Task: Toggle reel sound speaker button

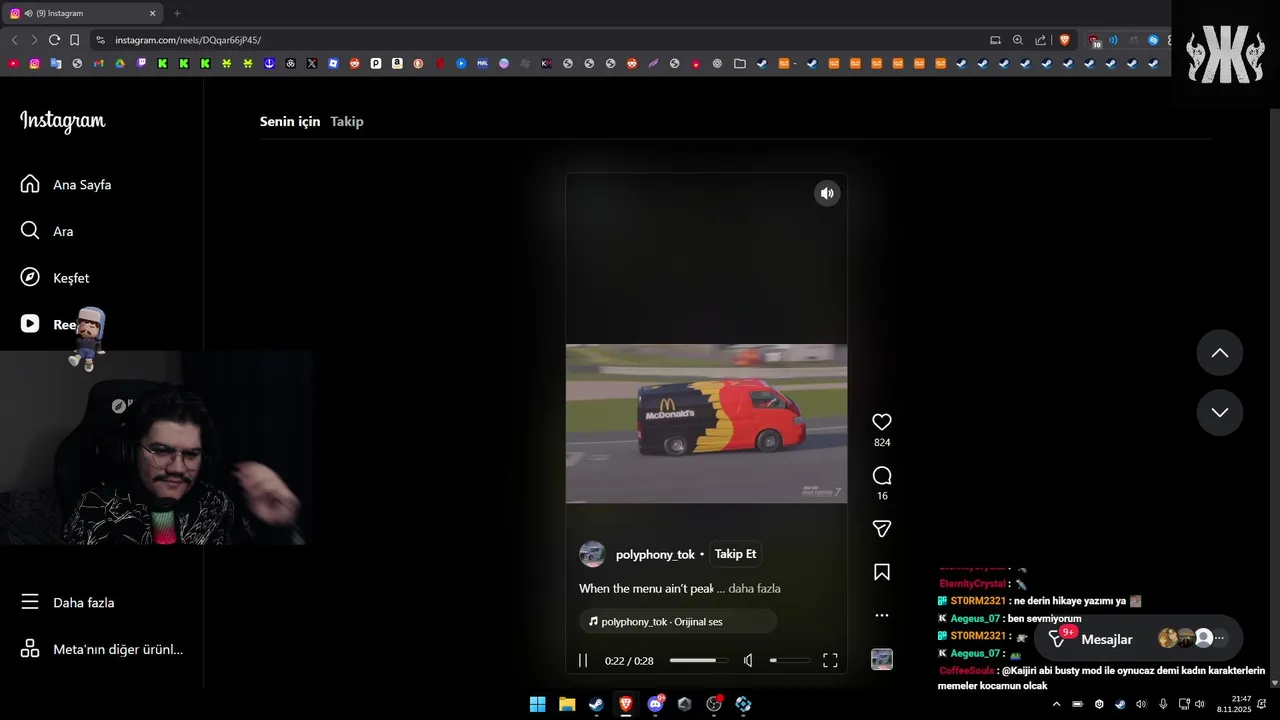Action: (827, 194)
